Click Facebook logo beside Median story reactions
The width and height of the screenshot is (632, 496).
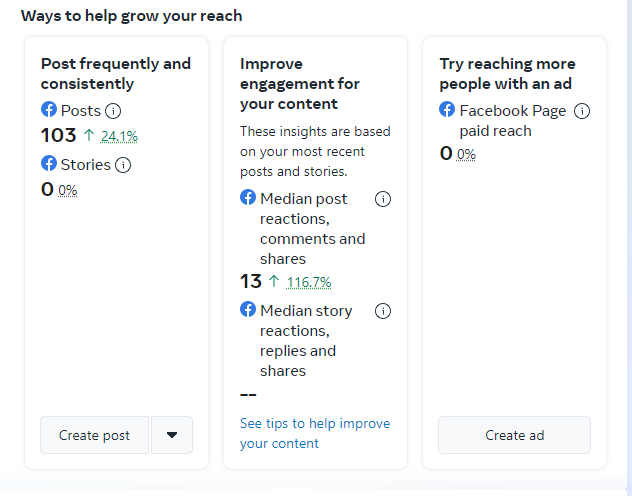(x=248, y=310)
